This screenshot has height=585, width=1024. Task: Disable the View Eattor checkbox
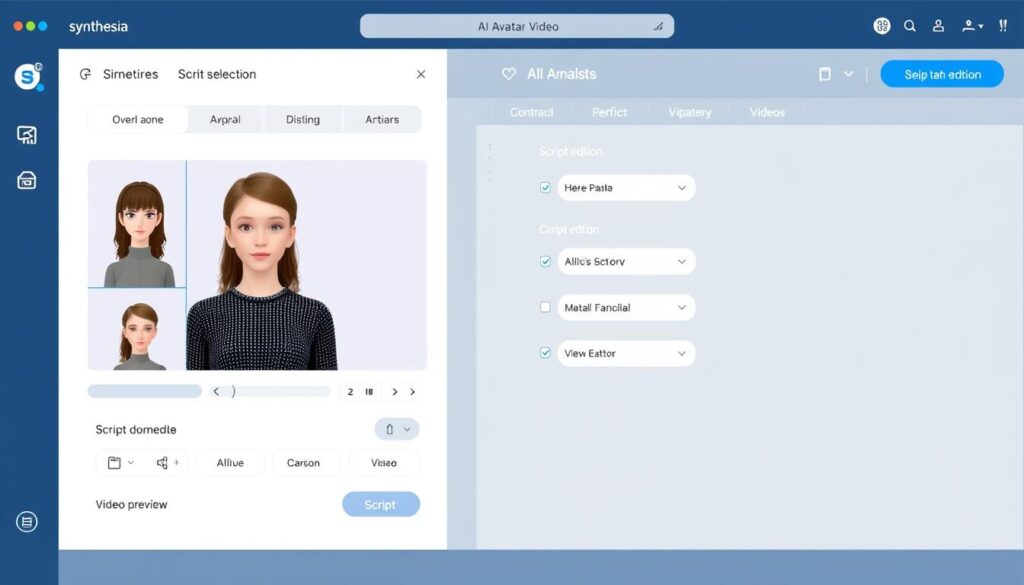pyautogui.click(x=545, y=353)
